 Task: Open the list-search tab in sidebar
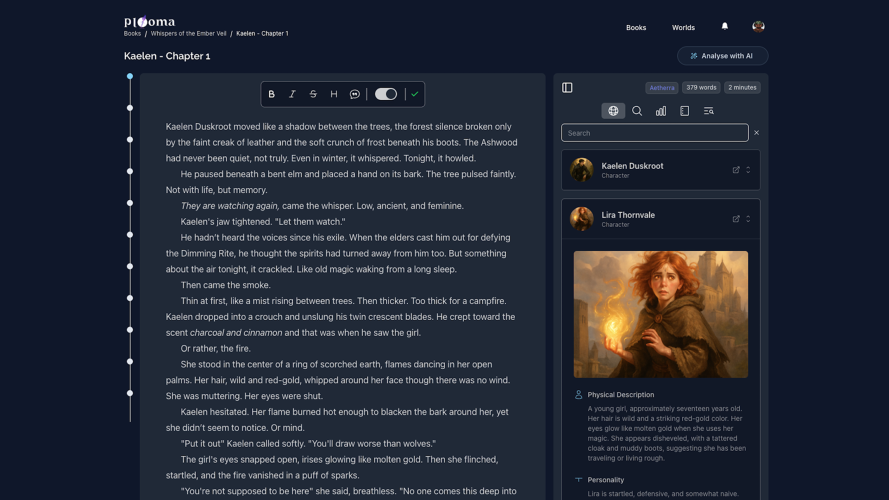coord(709,111)
